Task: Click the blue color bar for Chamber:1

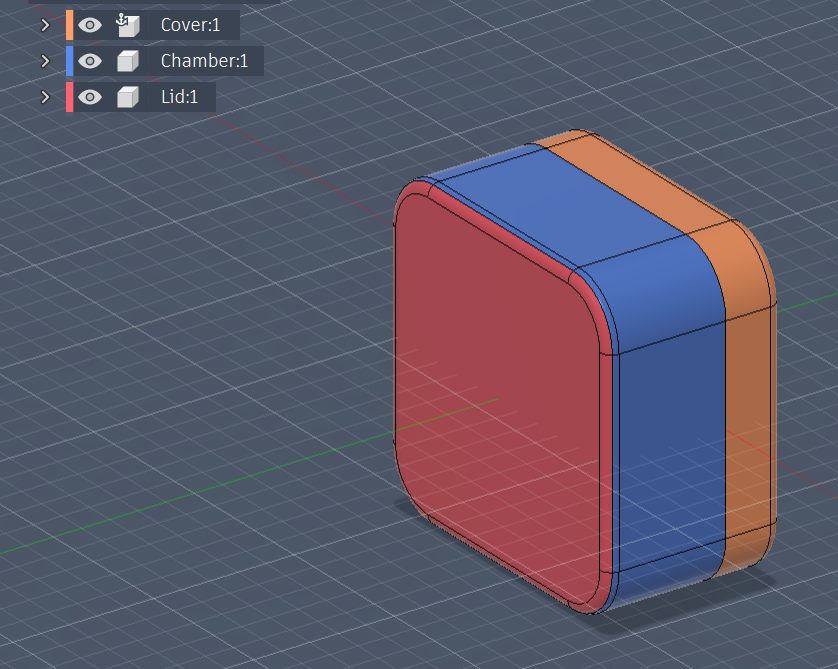Action: tap(69, 61)
